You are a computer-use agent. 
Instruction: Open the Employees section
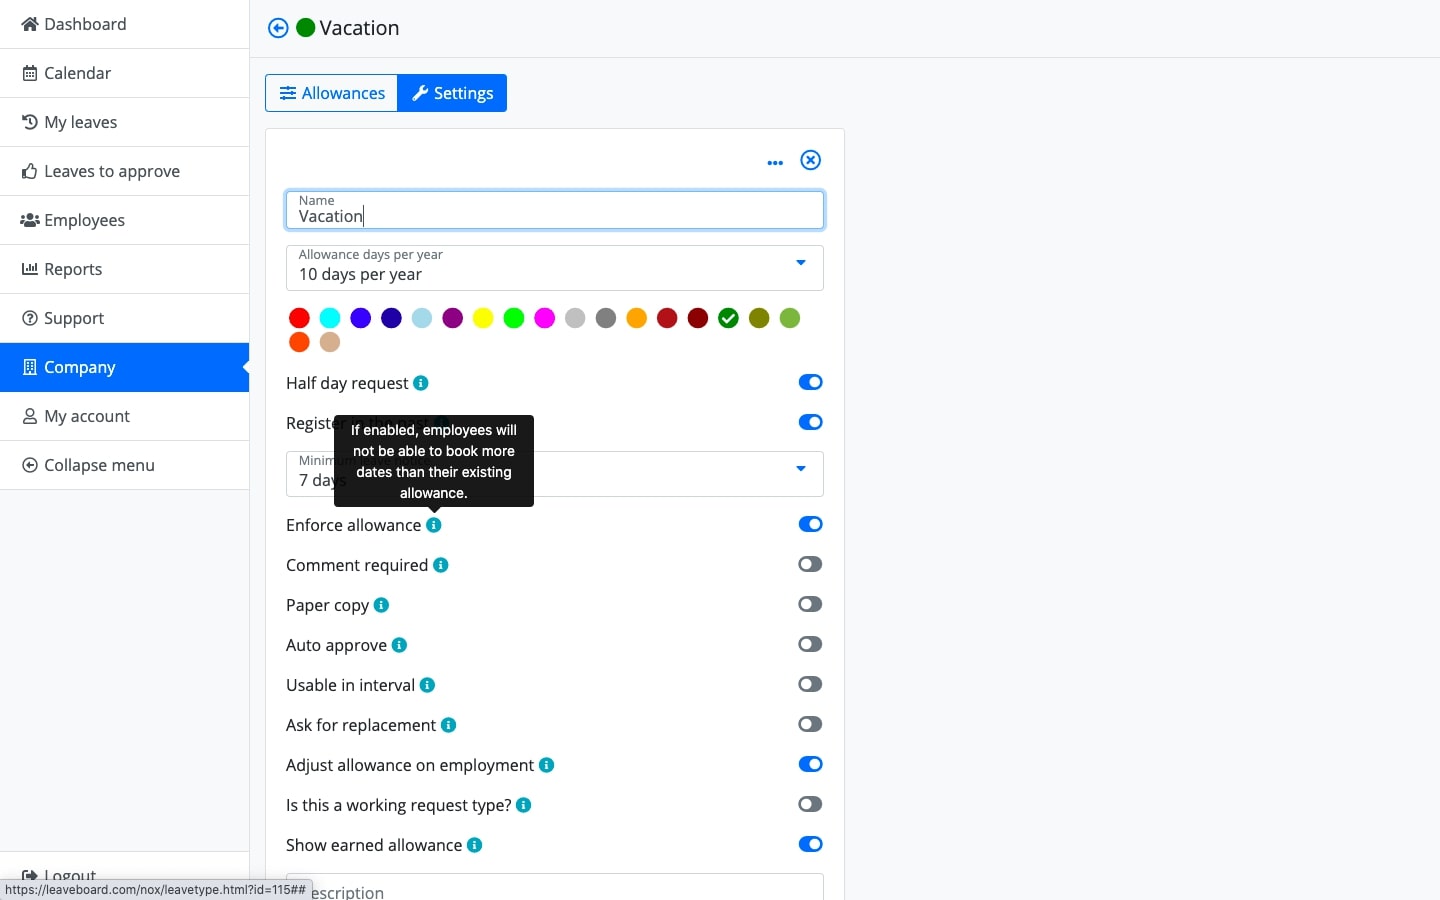tap(84, 220)
